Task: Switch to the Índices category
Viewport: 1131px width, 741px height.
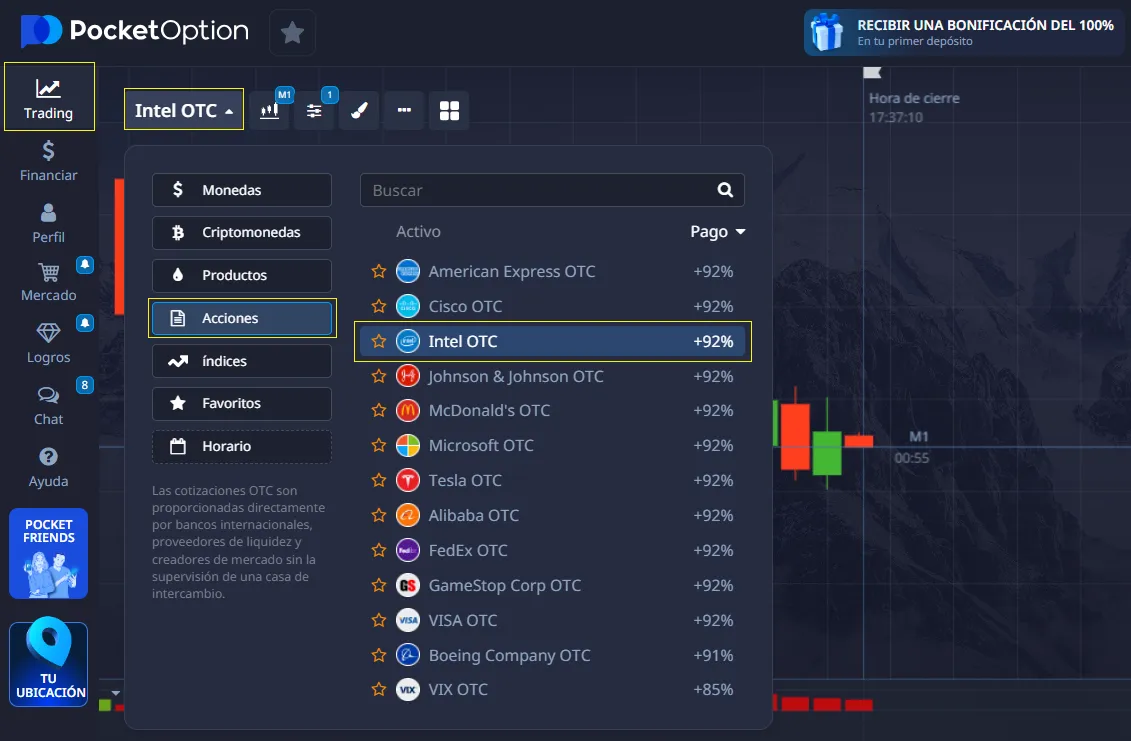Action: (x=242, y=361)
